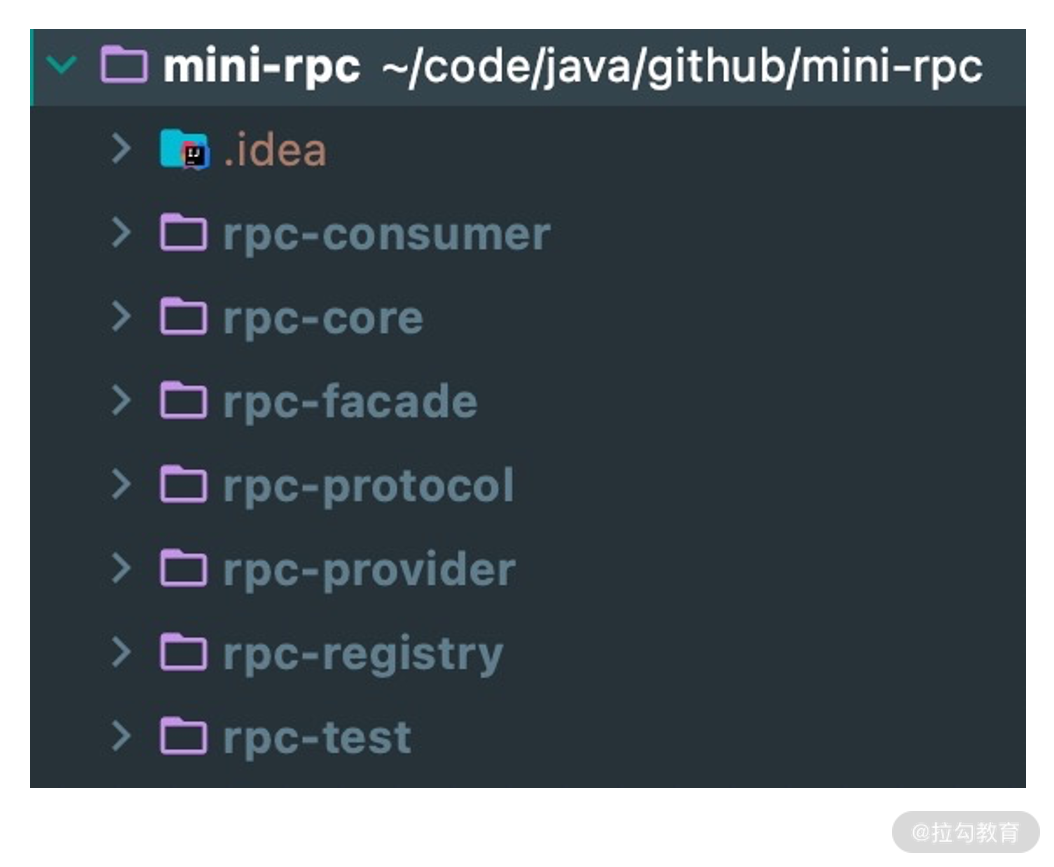Click the rpc-facade module folder icon
Image resolution: width=1054 pixels, height=867 pixels.
pyautogui.click(x=183, y=402)
